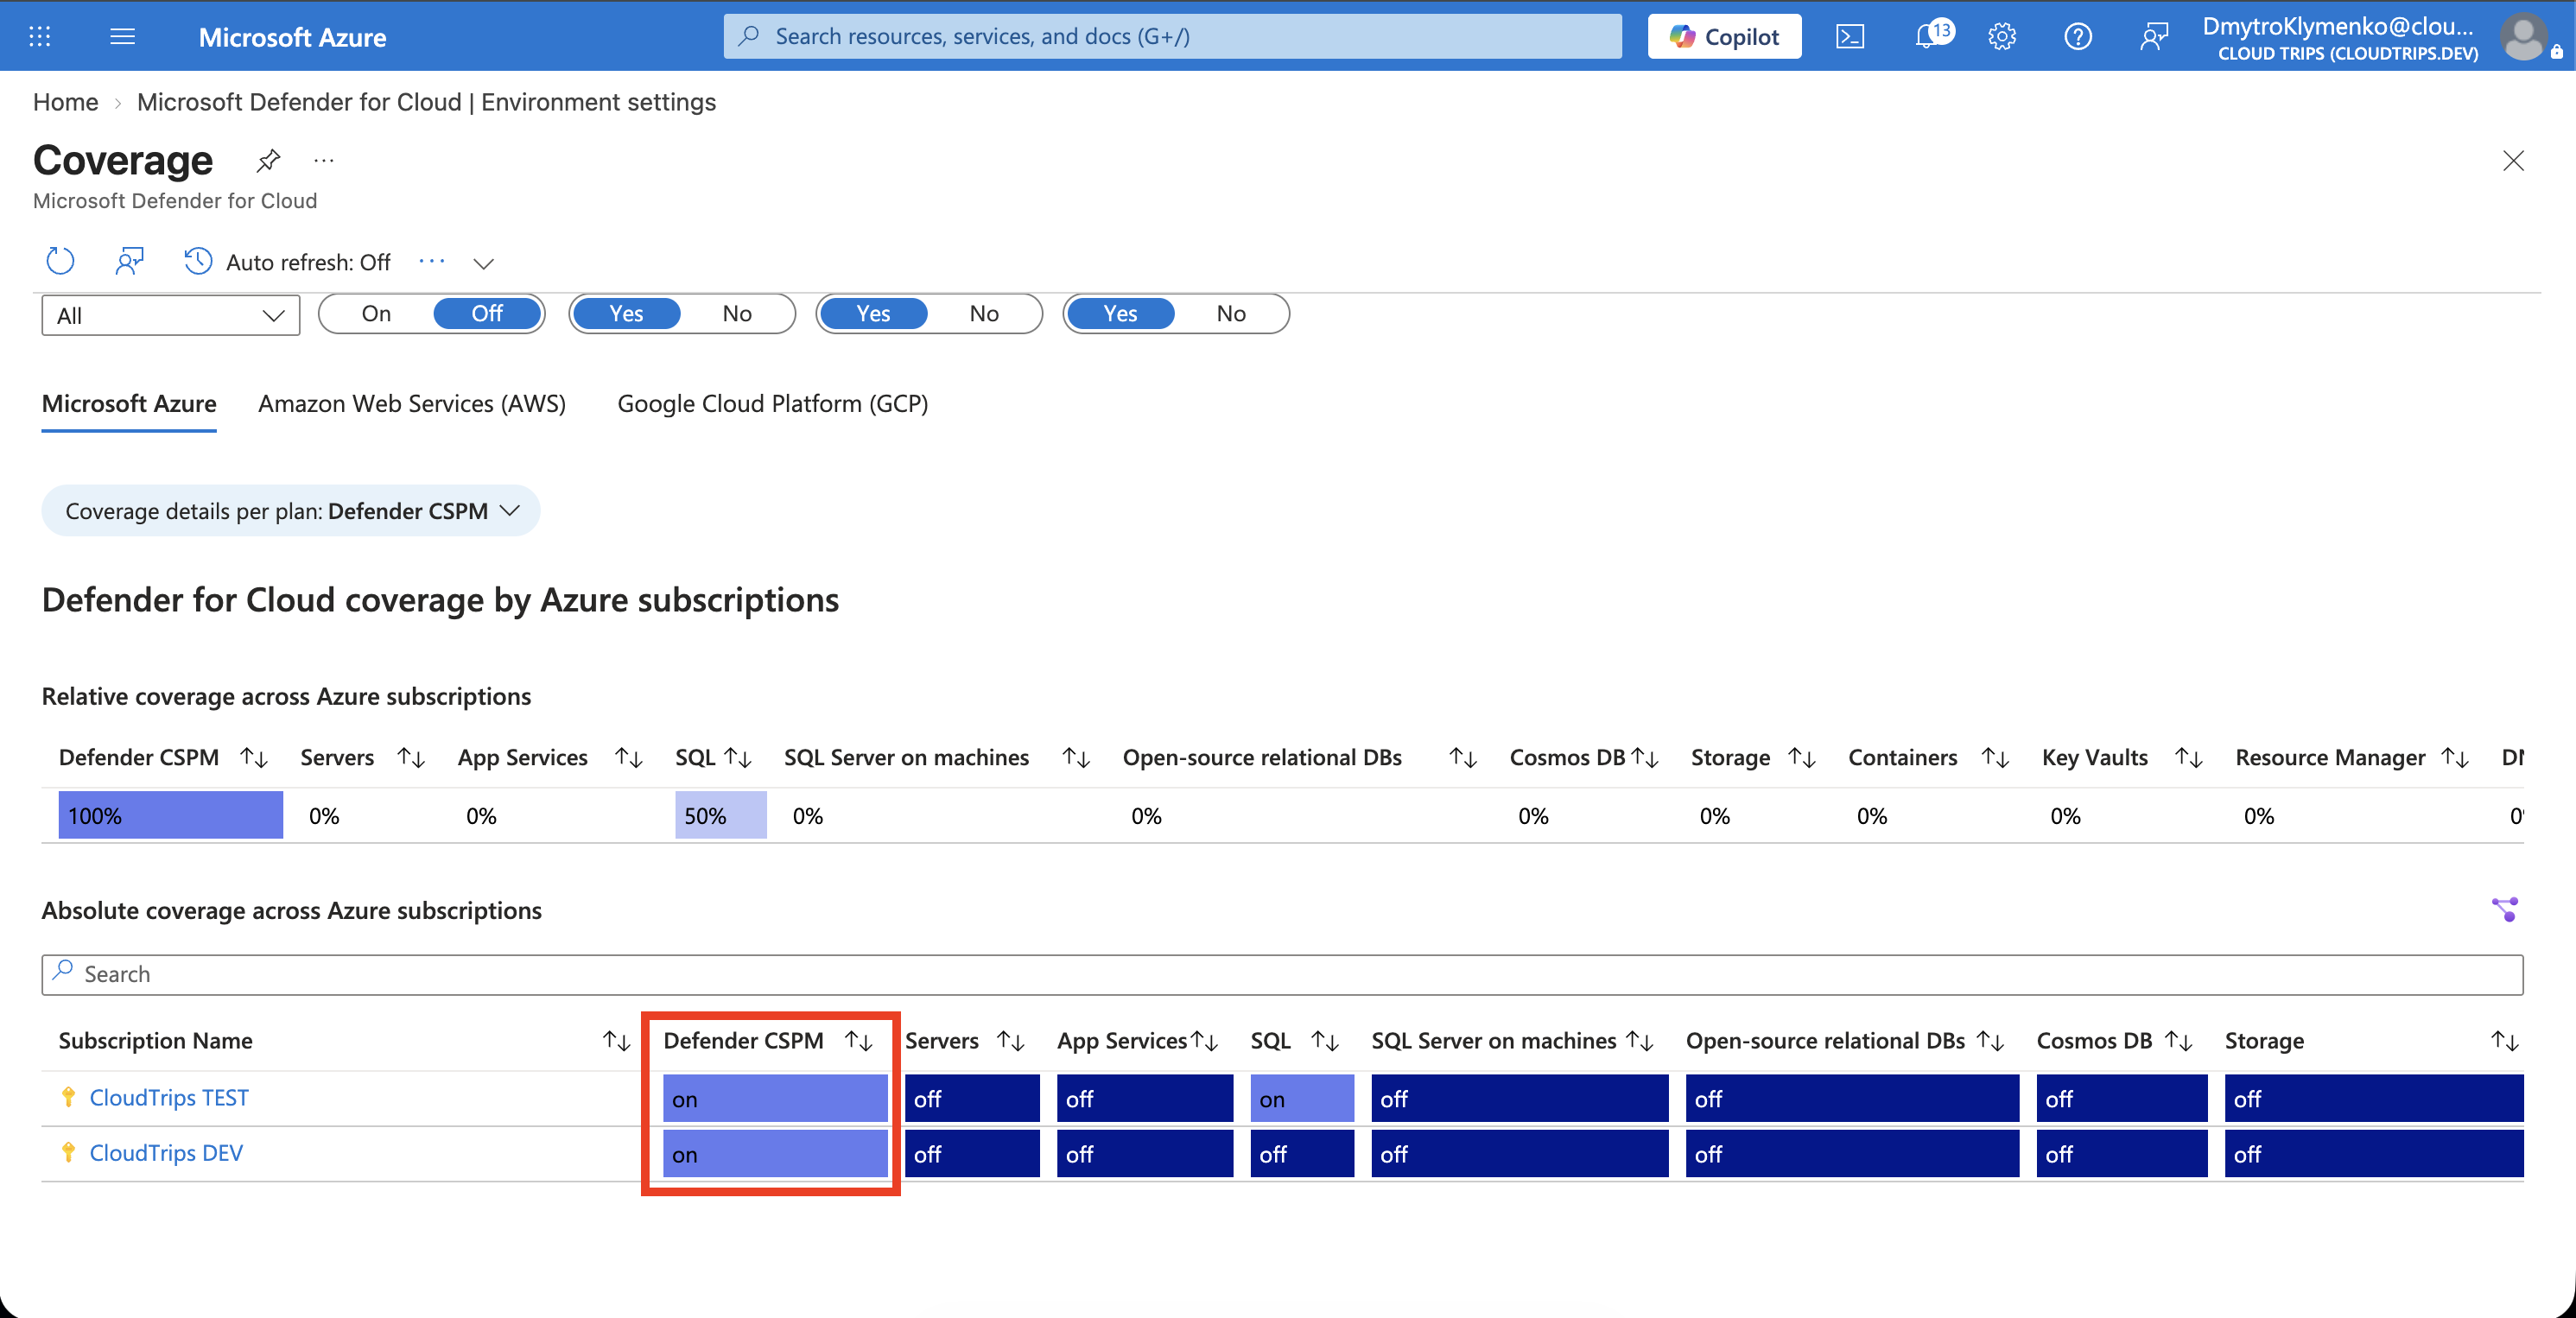Switch to Amazon Web Services (AWS) tab
The height and width of the screenshot is (1318, 2576).
tap(412, 404)
